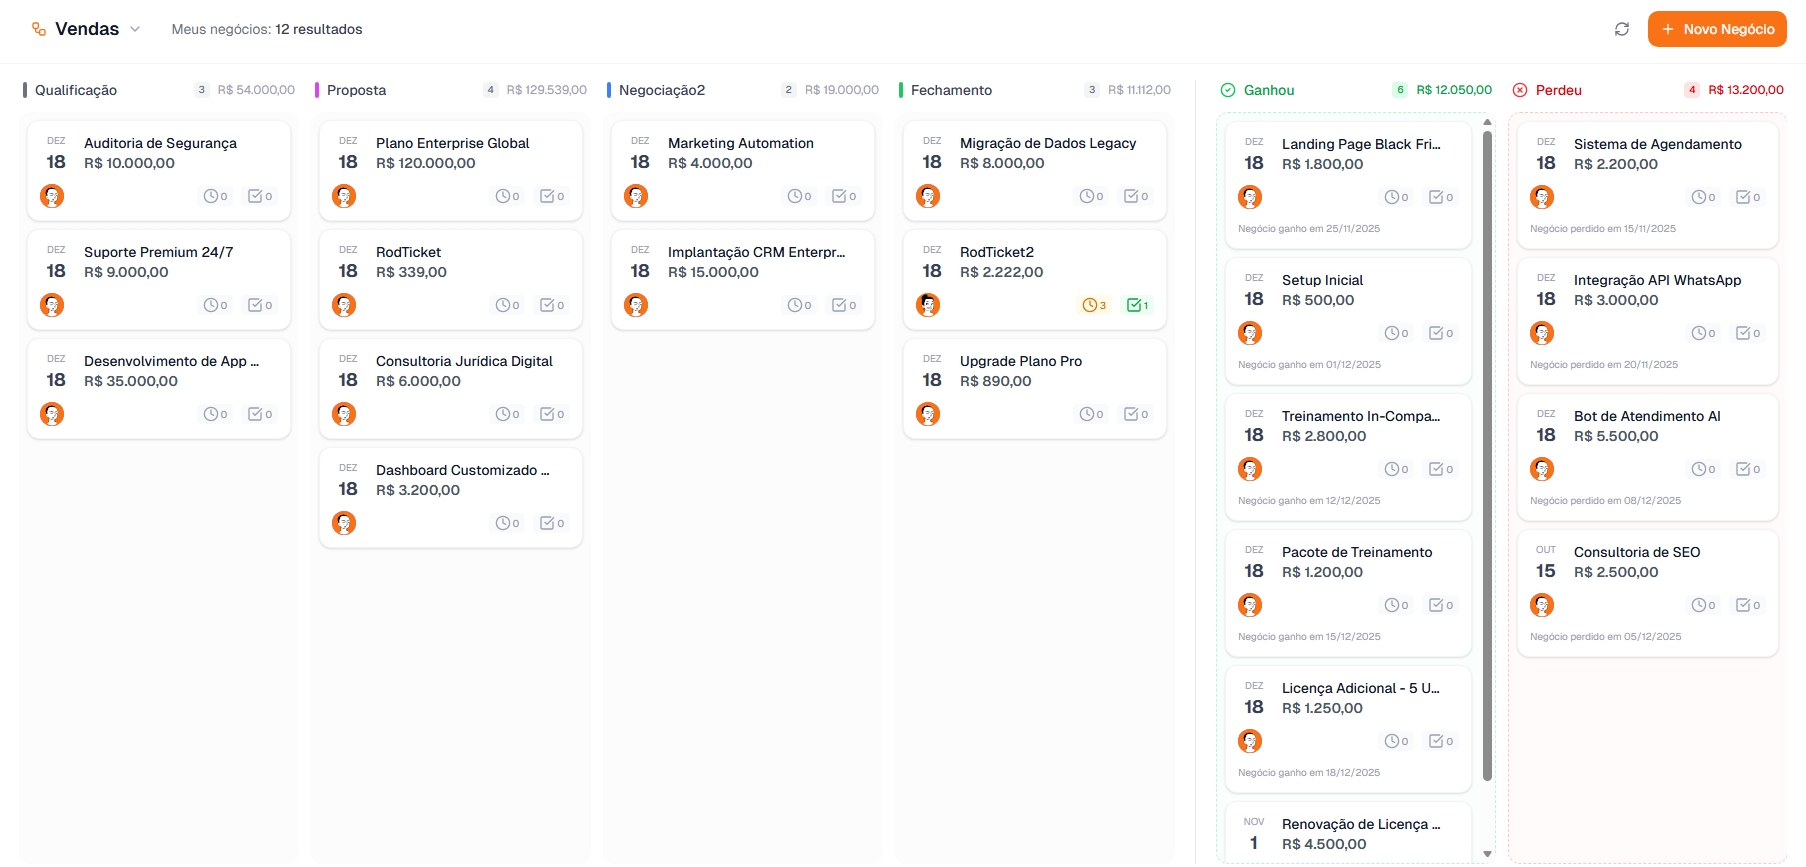The image size is (1806, 867).
Task: Select the Negociação2 column header
Action: tap(661, 90)
